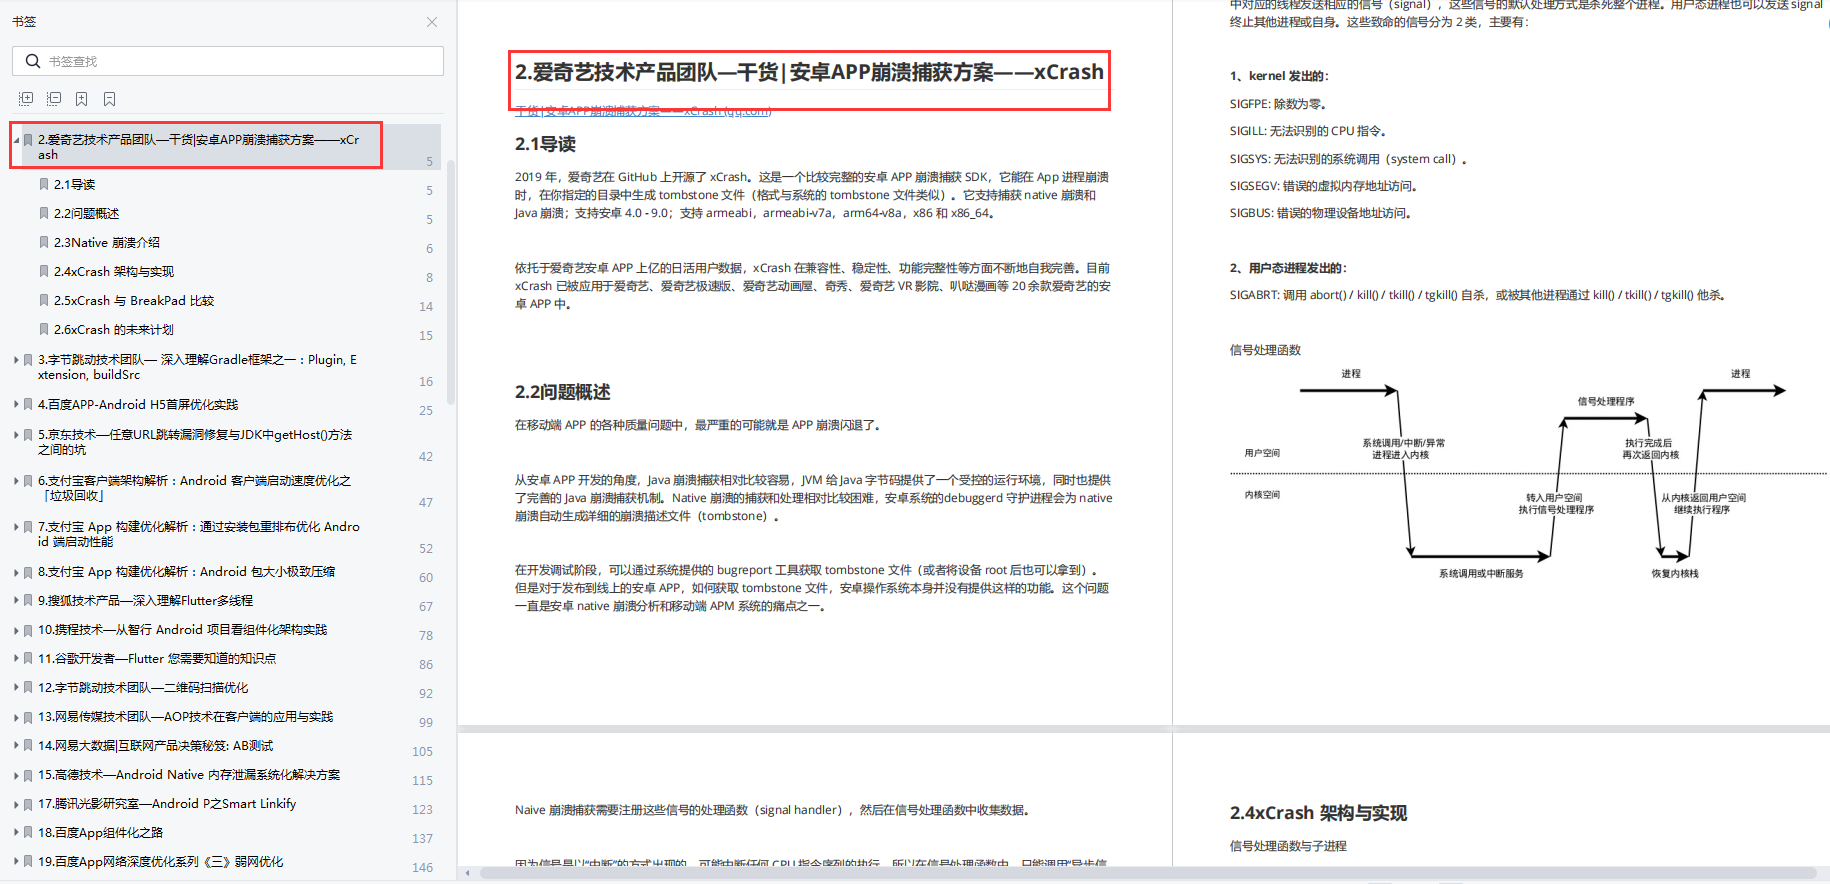Click the 系统调用或中断服务 diagram label
Image resolution: width=1830 pixels, height=884 pixels.
pyautogui.click(x=1481, y=574)
